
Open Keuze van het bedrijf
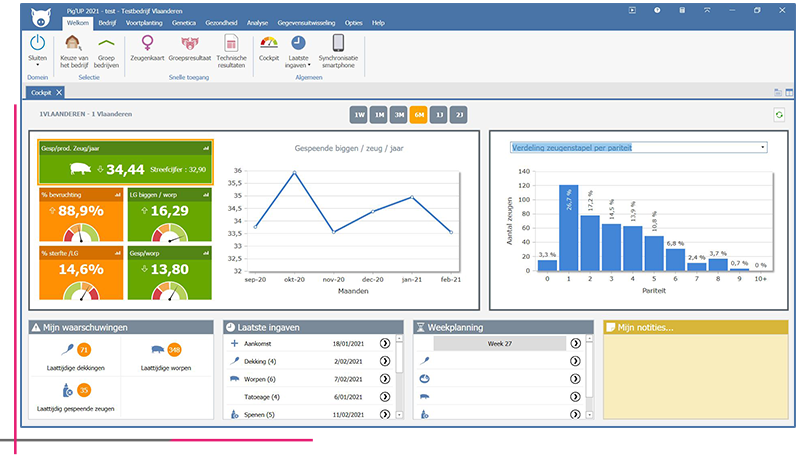74,43
